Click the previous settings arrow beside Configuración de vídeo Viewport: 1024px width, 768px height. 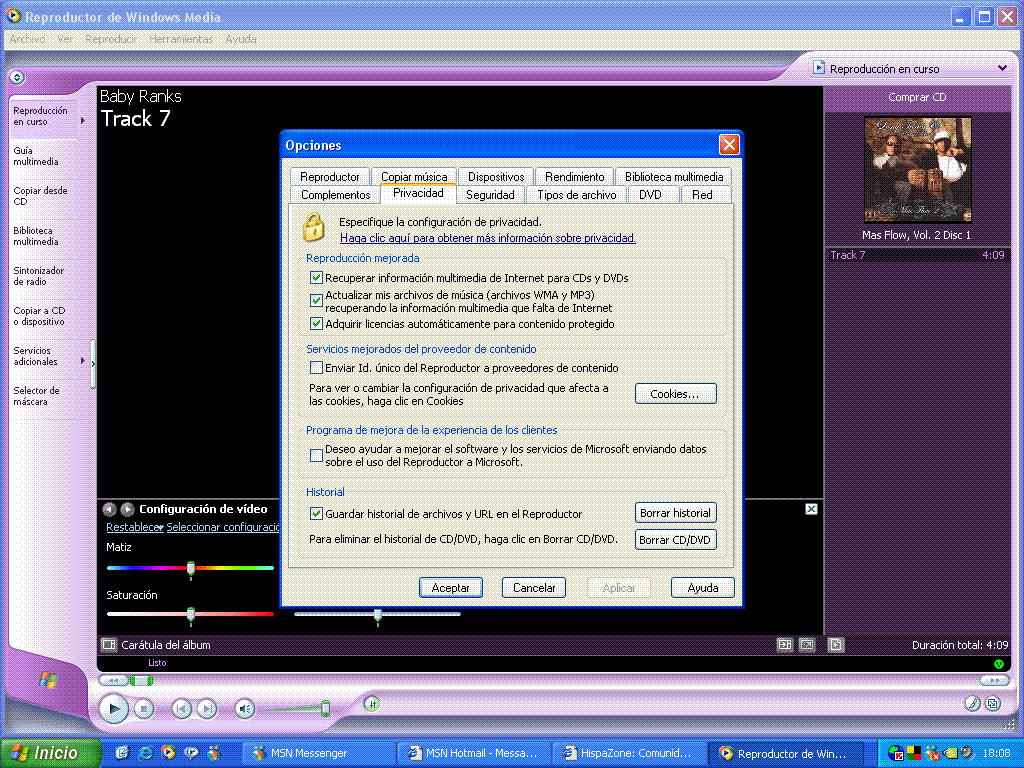click(x=110, y=509)
